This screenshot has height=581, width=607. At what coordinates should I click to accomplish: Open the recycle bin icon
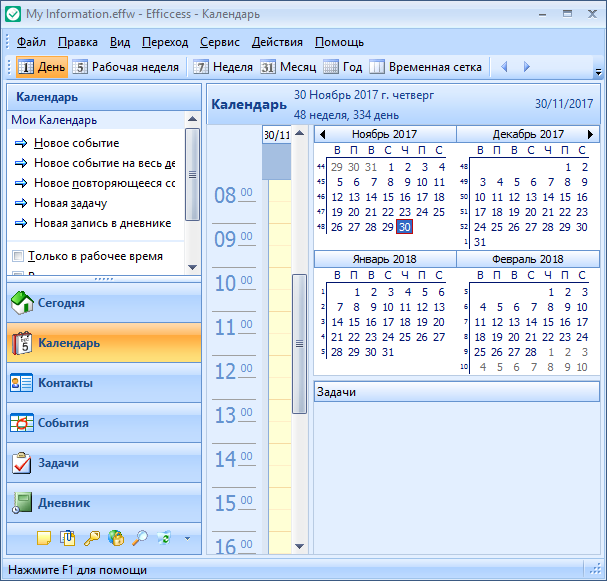point(164,538)
